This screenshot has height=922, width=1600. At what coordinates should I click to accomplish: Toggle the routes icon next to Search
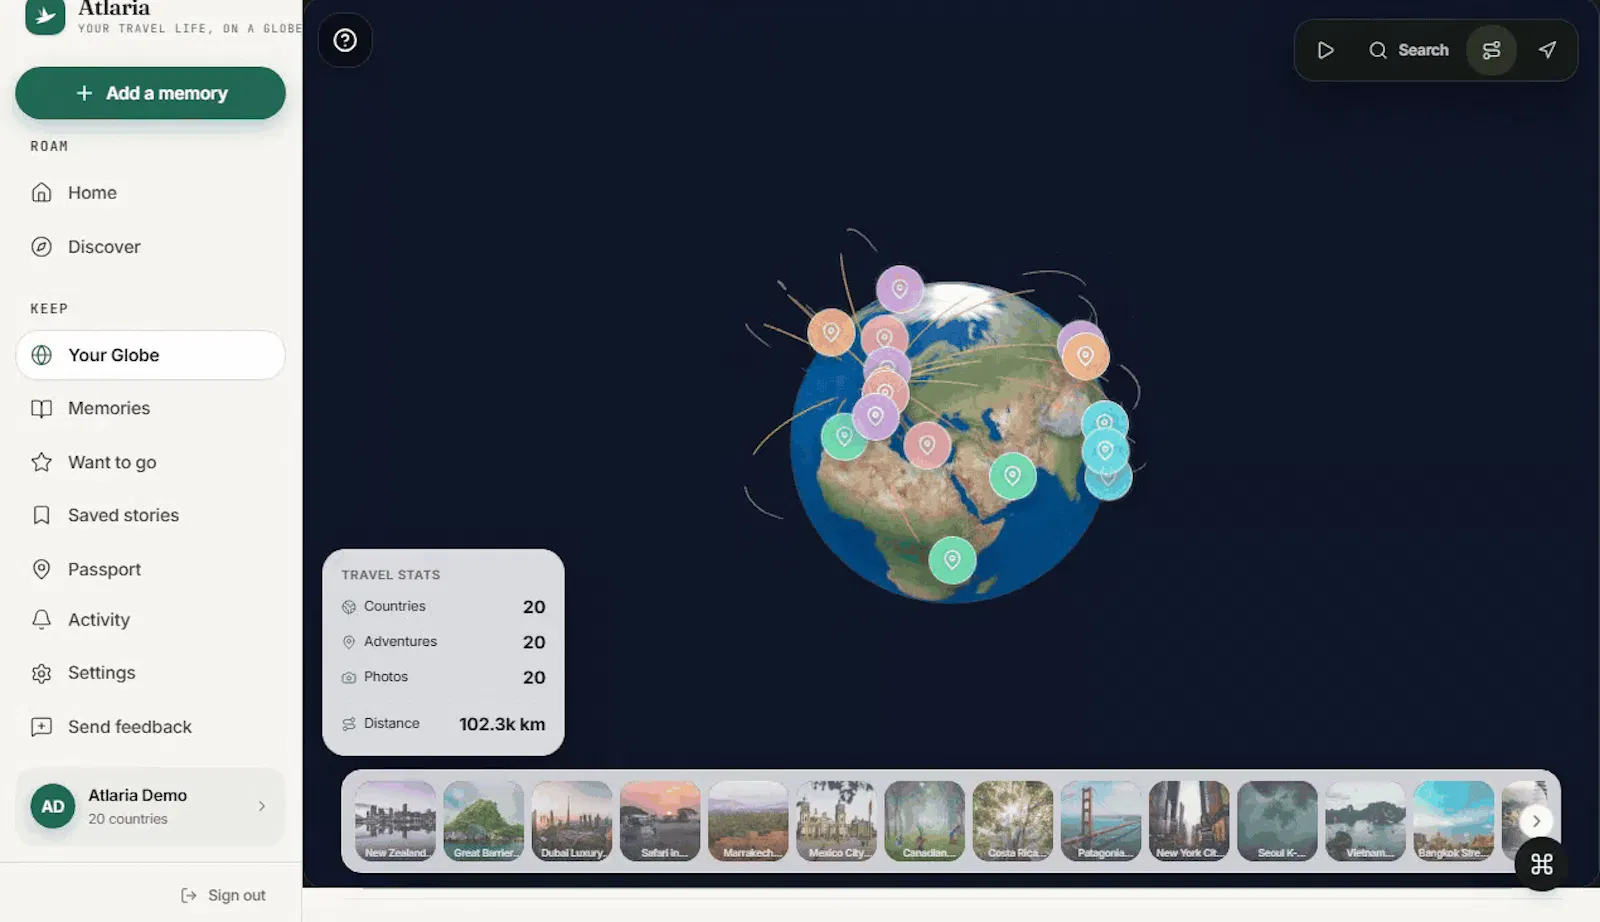pyautogui.click(x=1491, y=50)
